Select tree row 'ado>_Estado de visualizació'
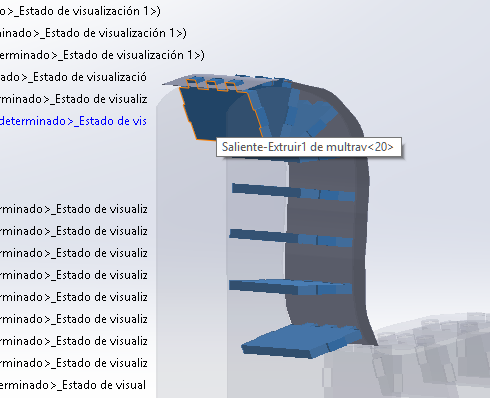This screenshot has height=398, width=490. point(73,77)
